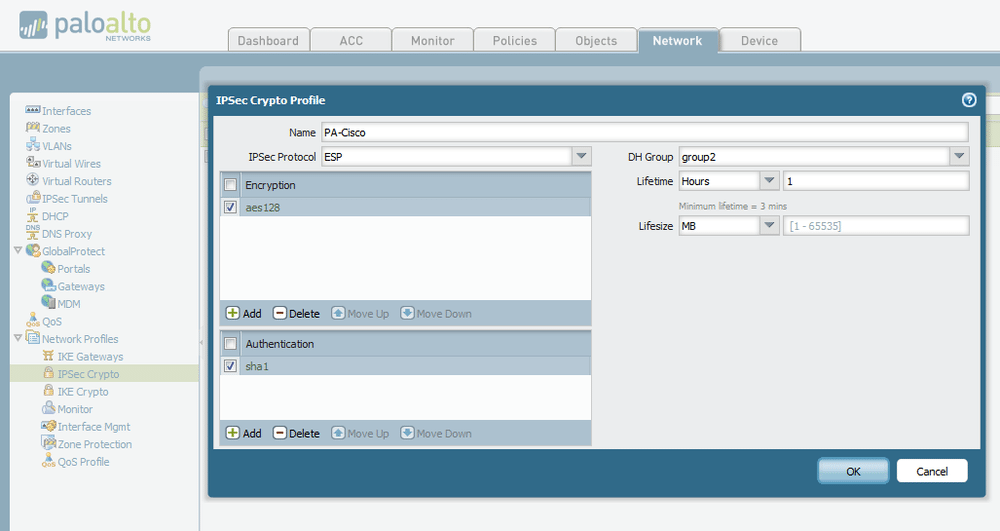Toggle the Encryption header select-all checkbox

click(231, 185)
